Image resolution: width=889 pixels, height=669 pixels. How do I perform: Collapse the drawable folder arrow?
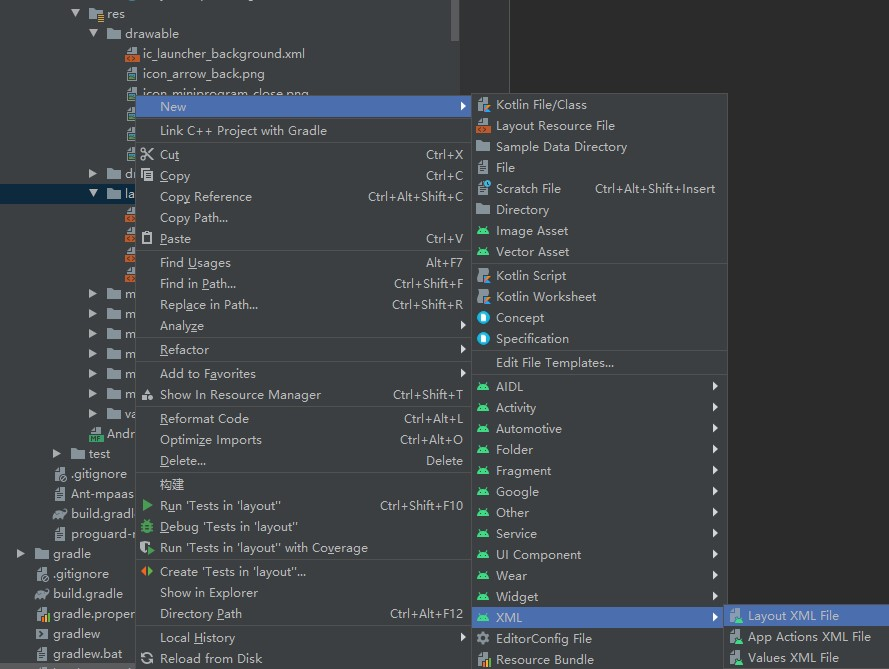pos(94,33)
